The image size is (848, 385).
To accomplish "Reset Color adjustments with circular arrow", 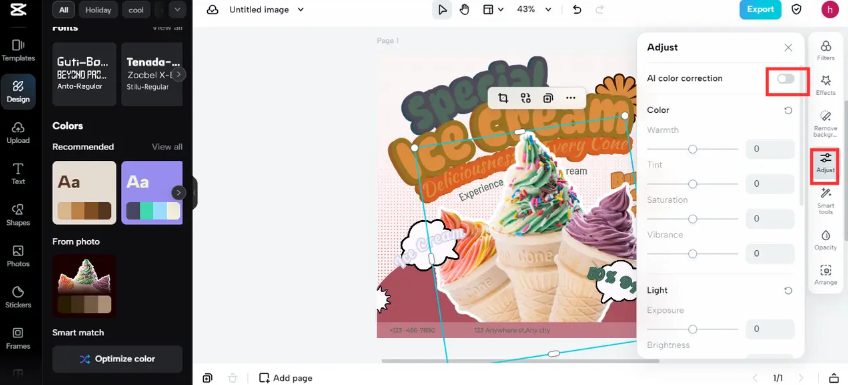I will coord(788,110).
